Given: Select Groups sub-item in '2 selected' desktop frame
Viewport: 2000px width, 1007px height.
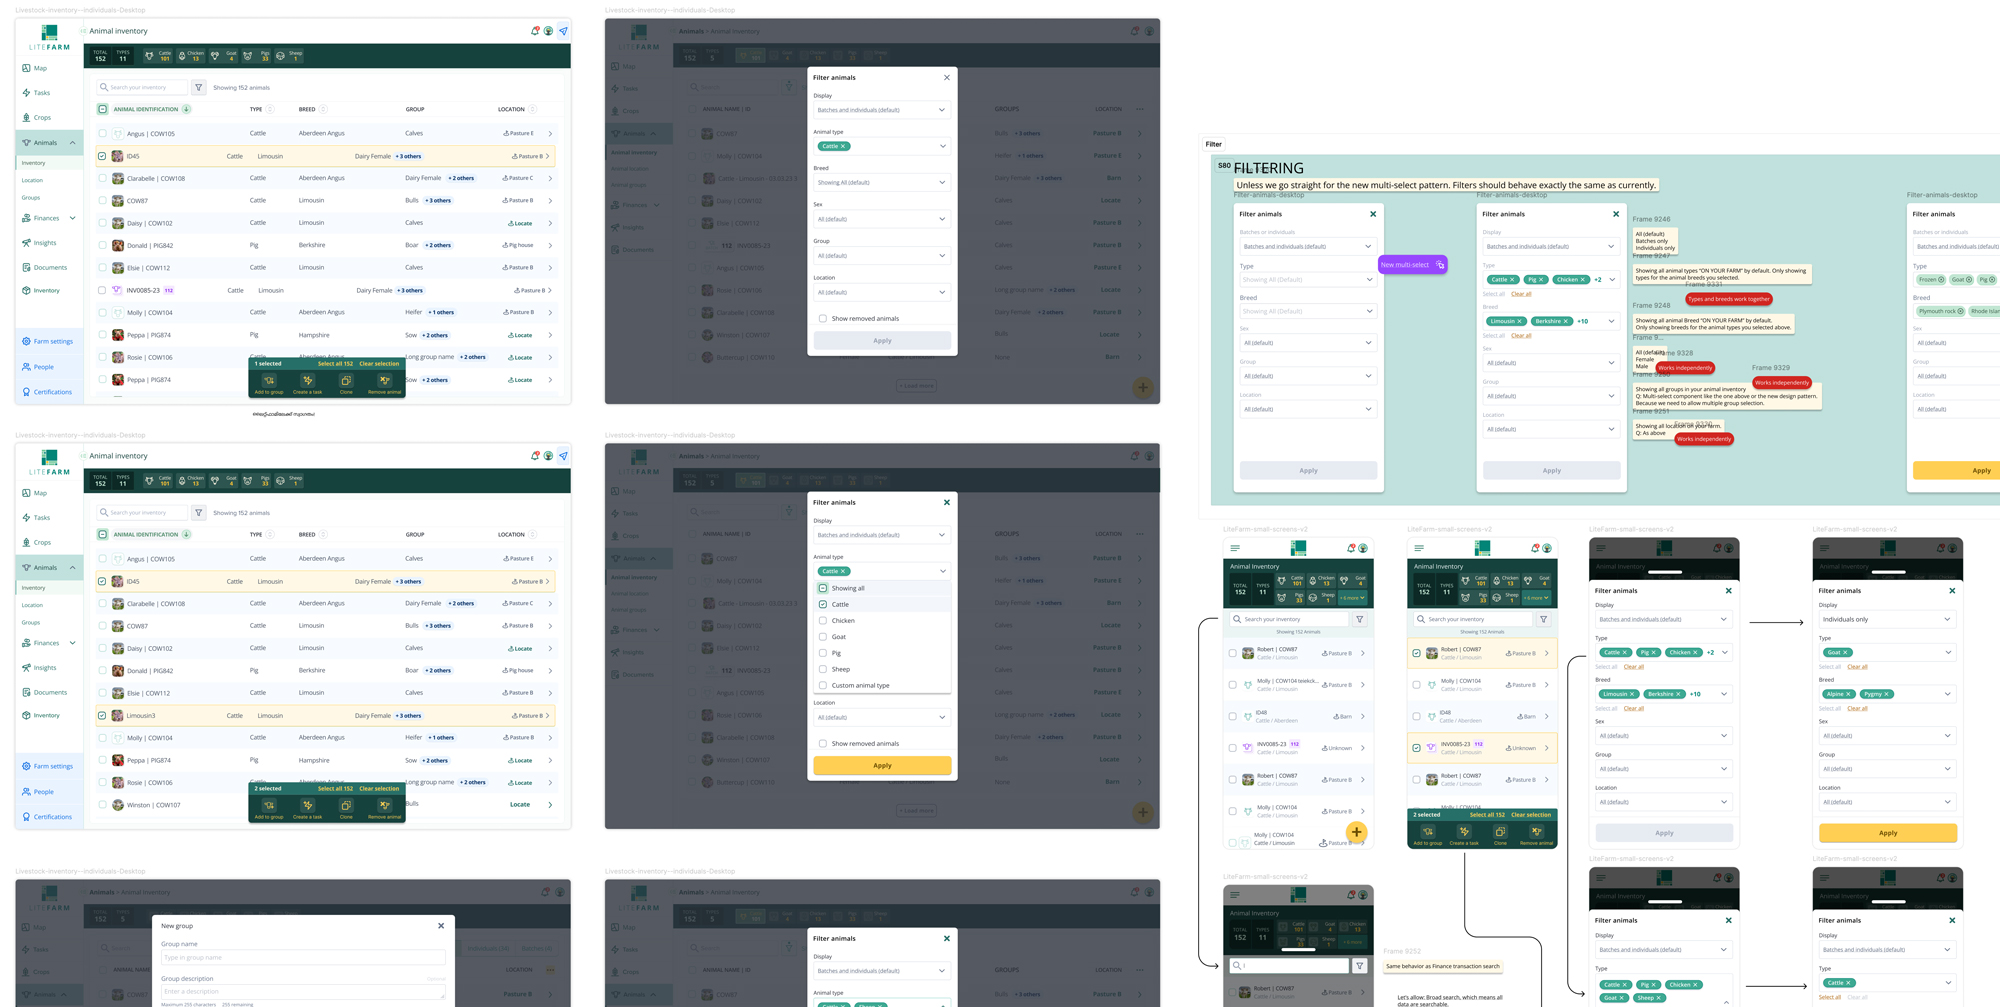Looking at the screenshot, I should pos(31,622).
